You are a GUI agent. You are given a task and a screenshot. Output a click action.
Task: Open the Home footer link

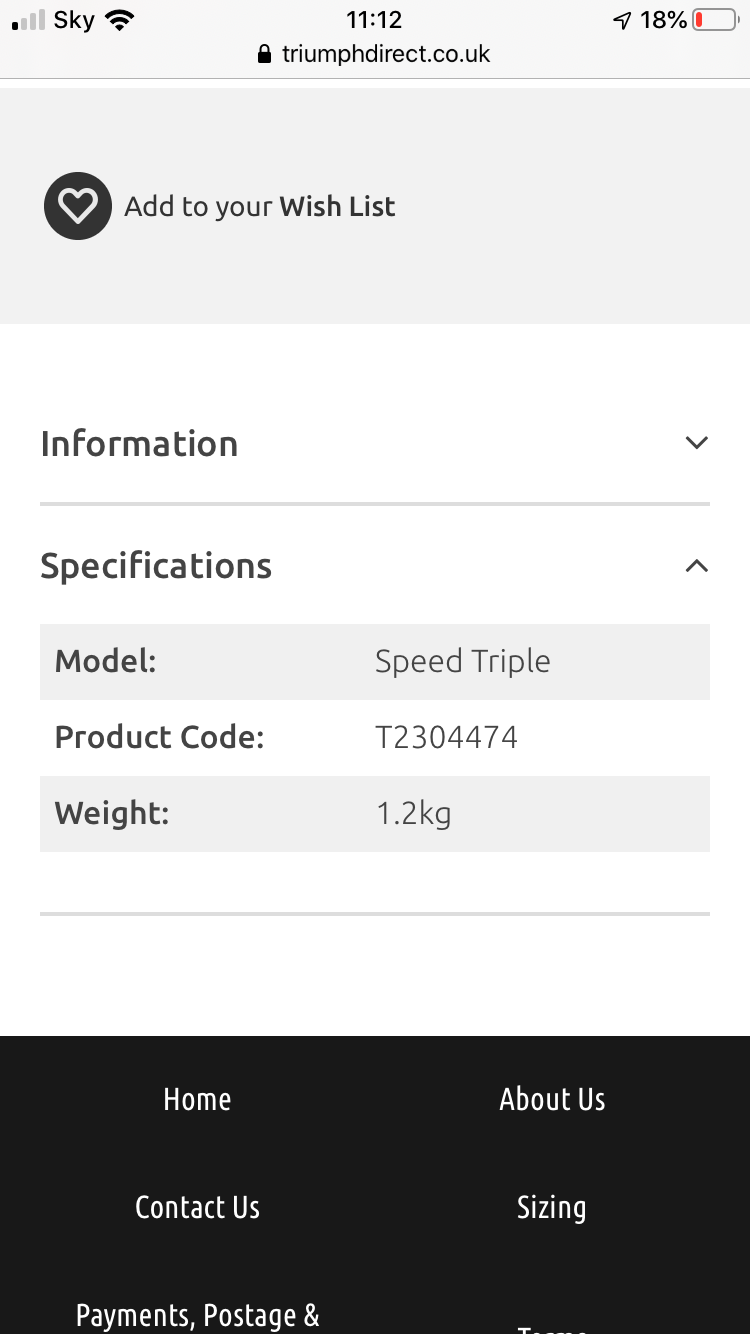coord(197,1099)
